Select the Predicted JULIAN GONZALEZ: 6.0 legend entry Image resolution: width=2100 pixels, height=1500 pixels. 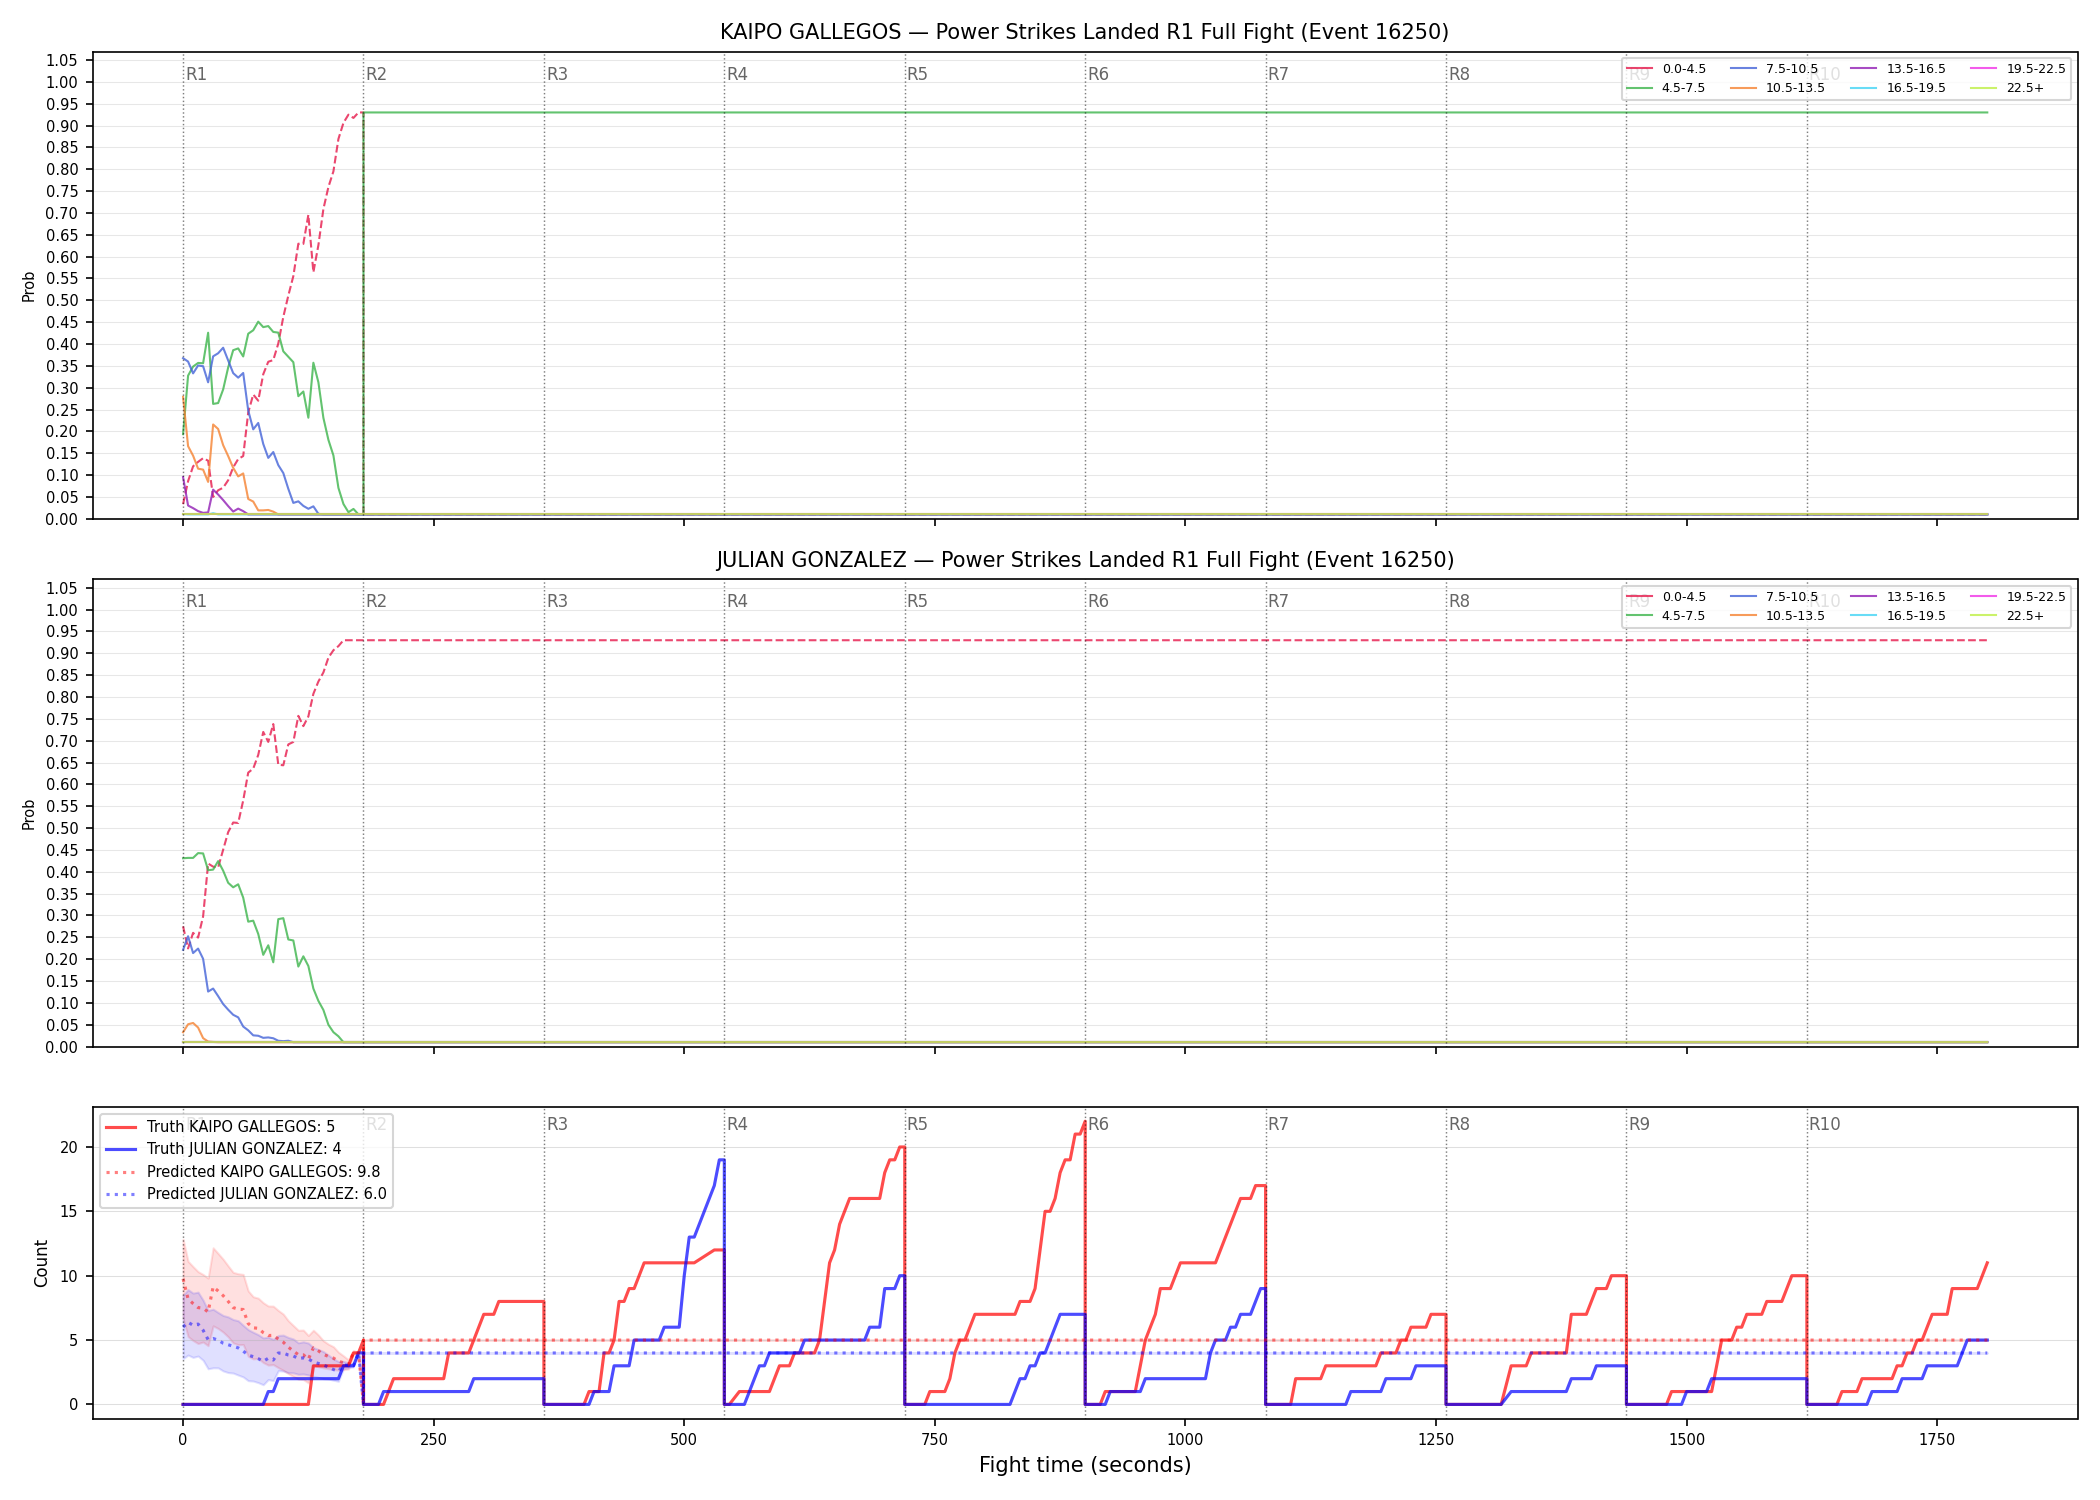246,1194
